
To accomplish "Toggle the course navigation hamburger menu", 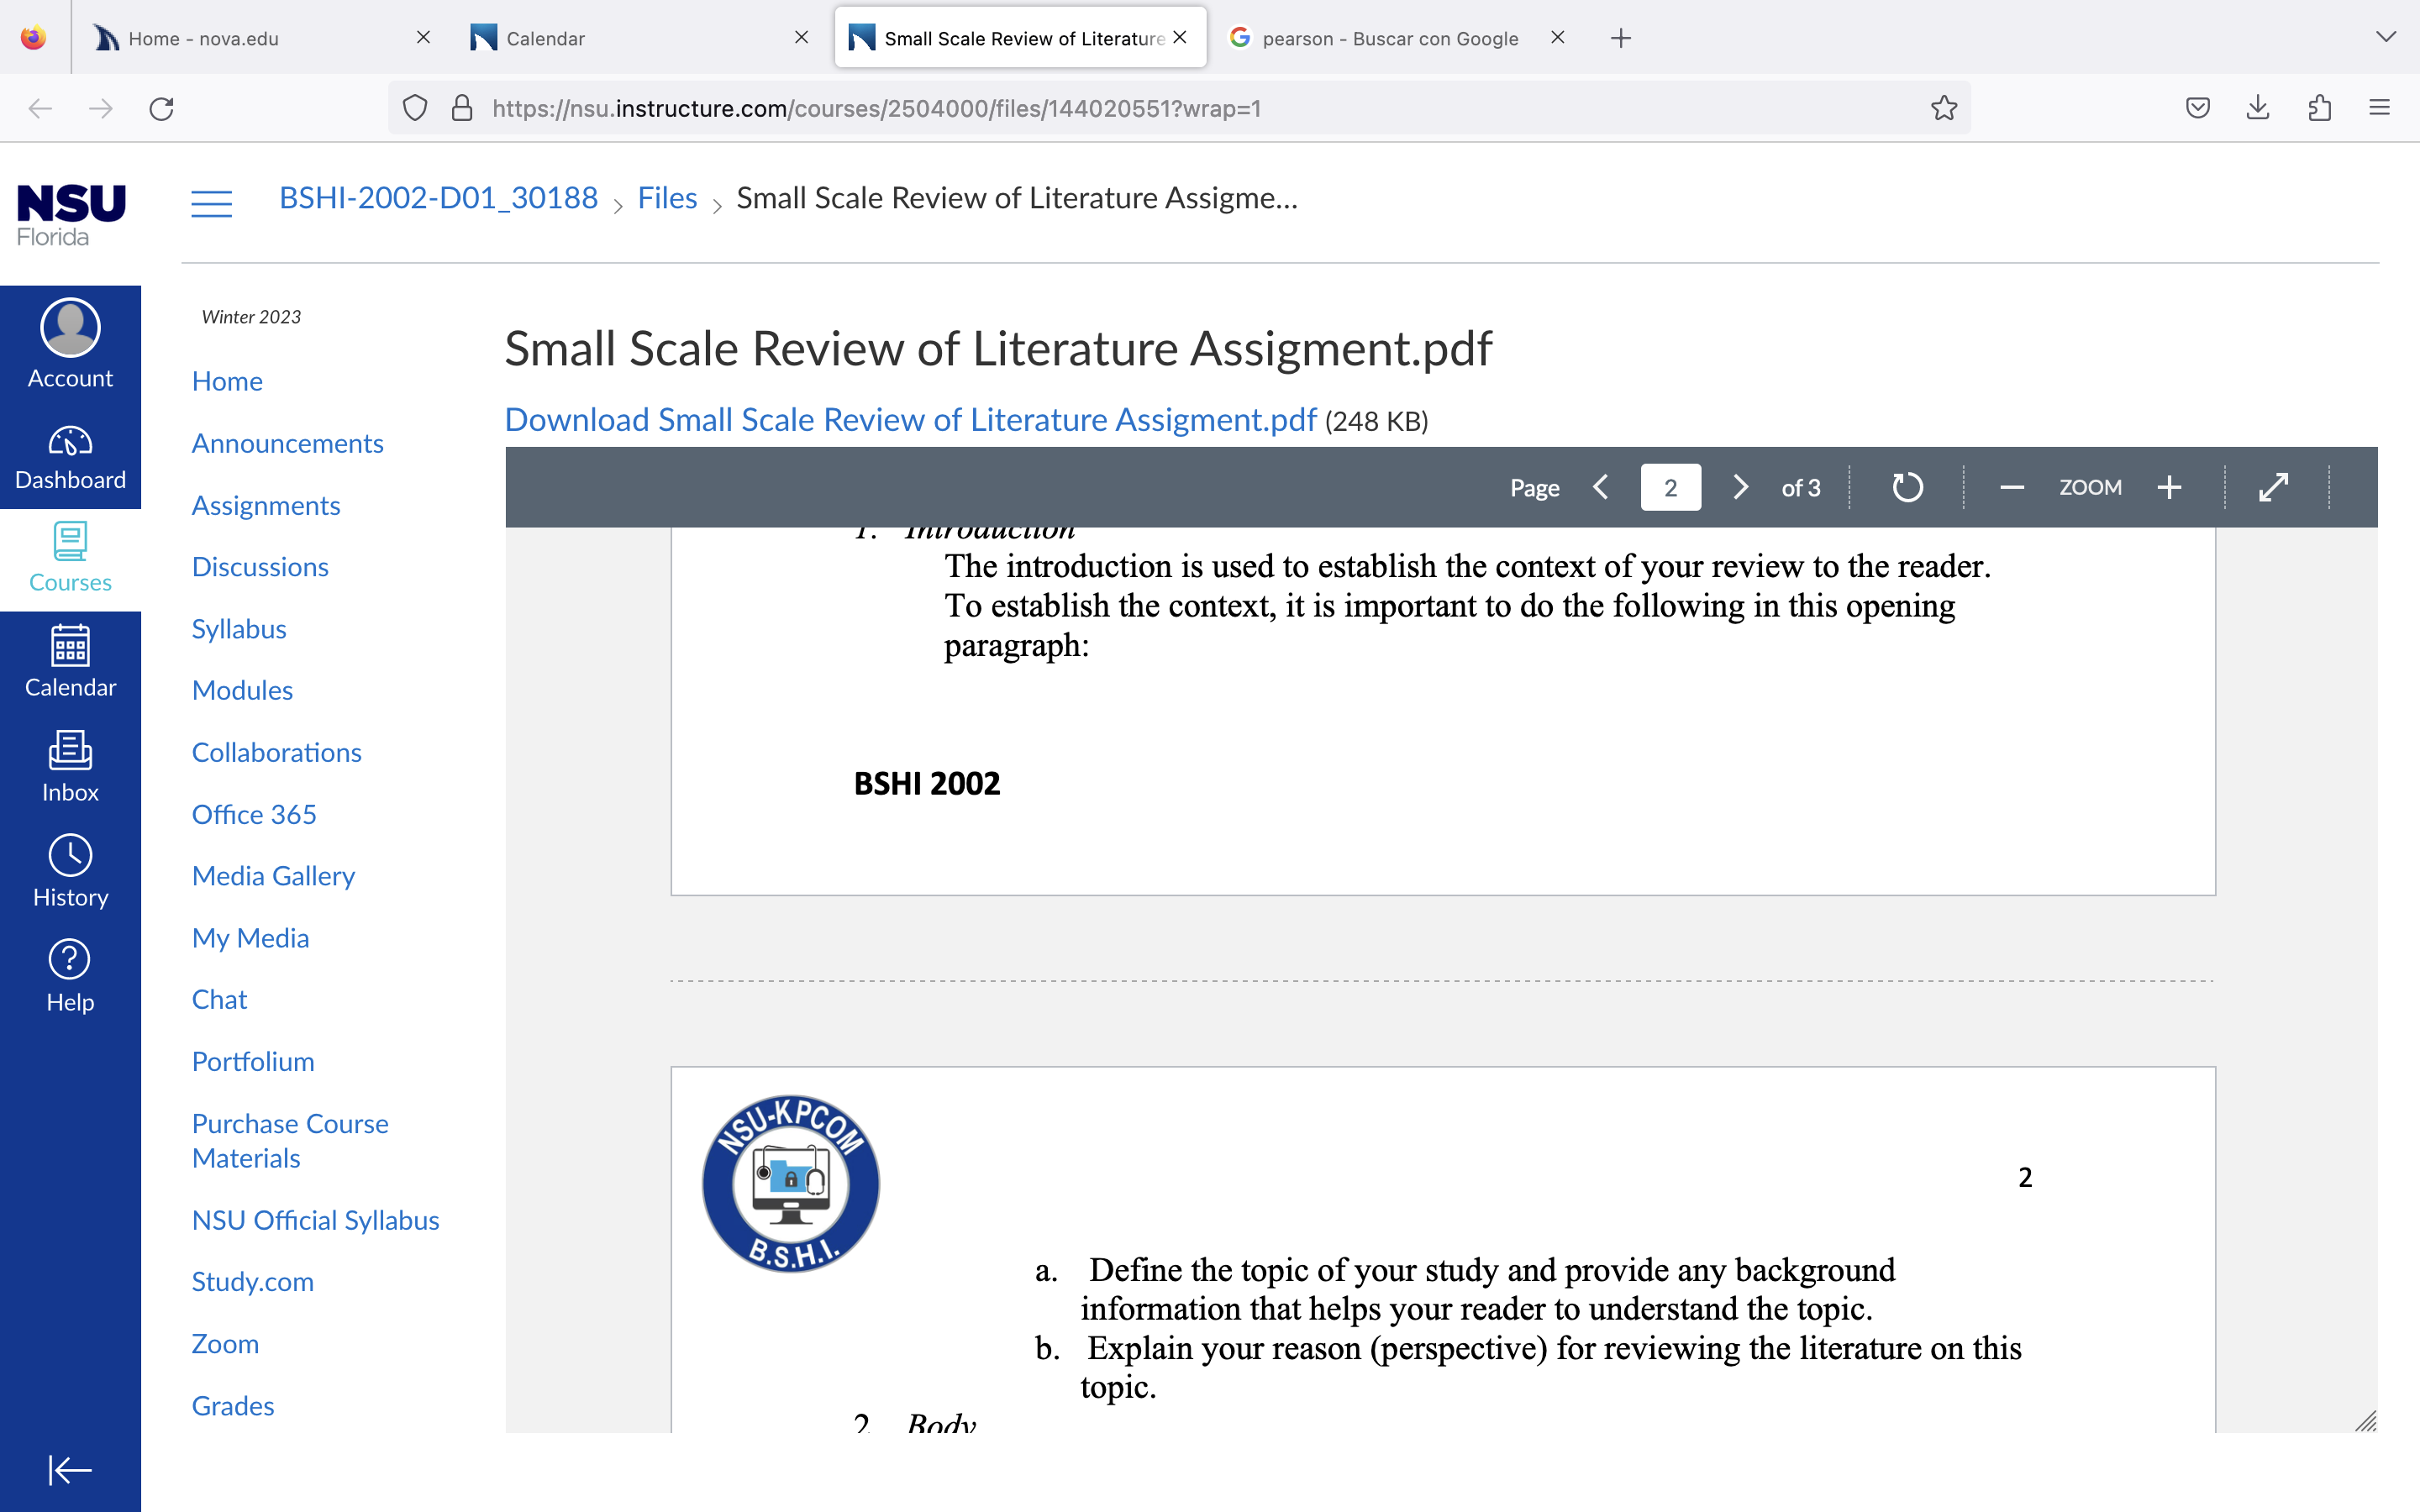I will pyautogui.click(x=211, y=204).
